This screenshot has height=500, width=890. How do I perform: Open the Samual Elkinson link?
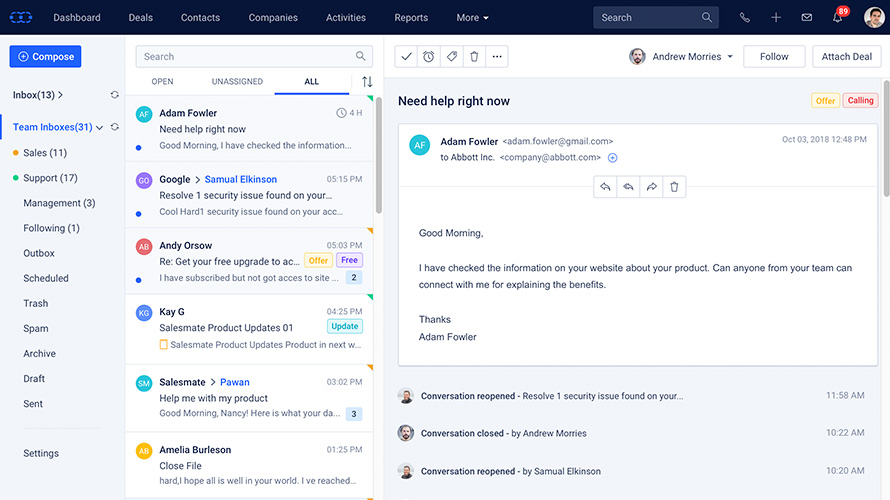[241, 179]
